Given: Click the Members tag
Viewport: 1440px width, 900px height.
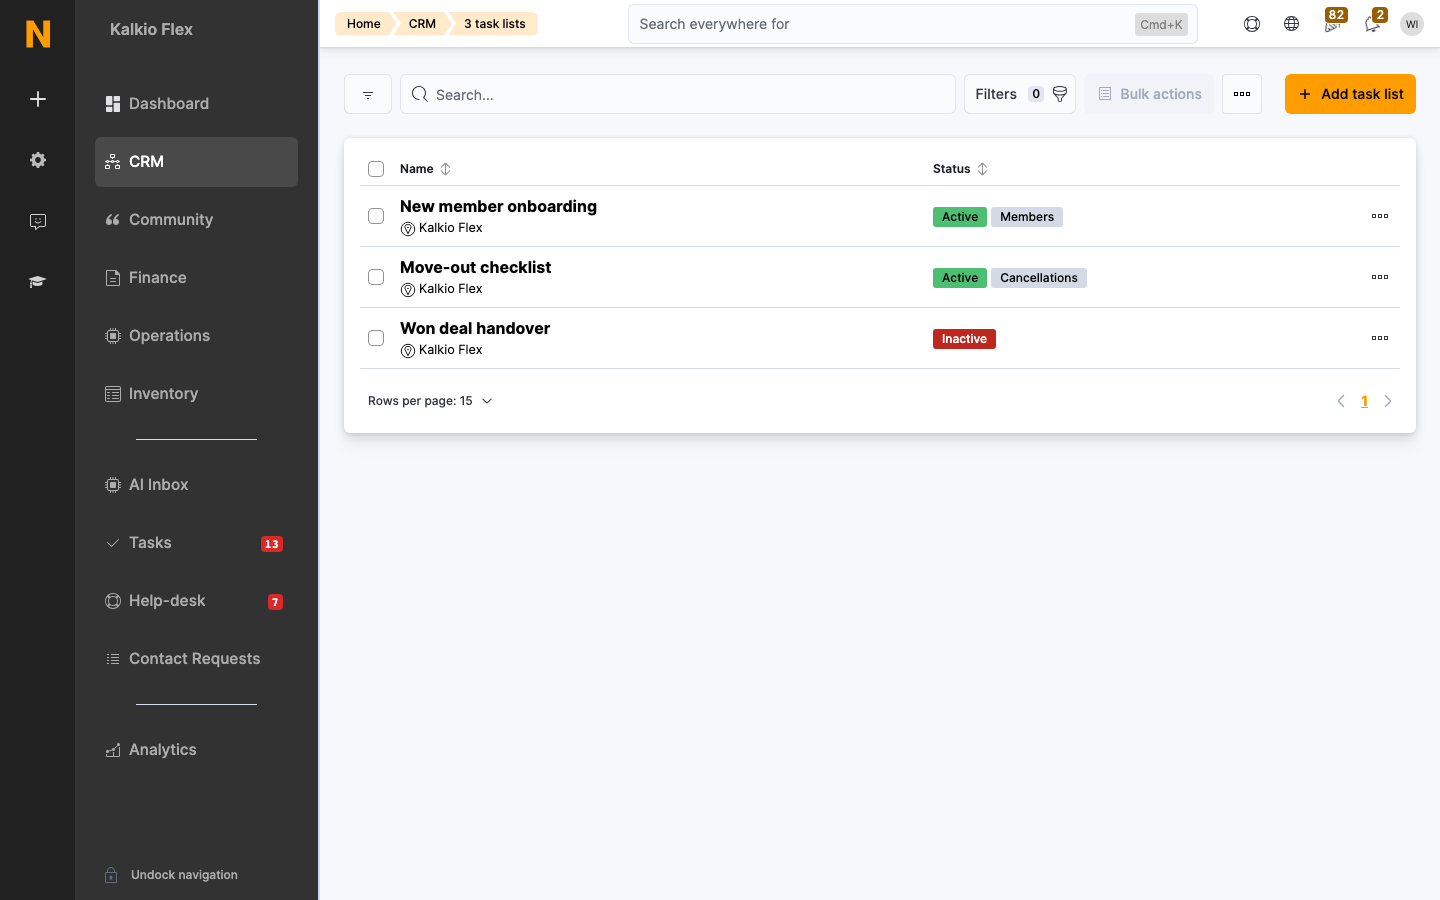Looking at the screenshot, I should coord(1027,217).
